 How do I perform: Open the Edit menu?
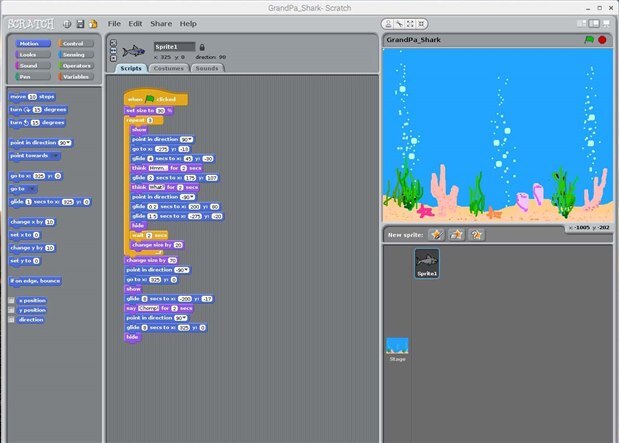point(135,24)
